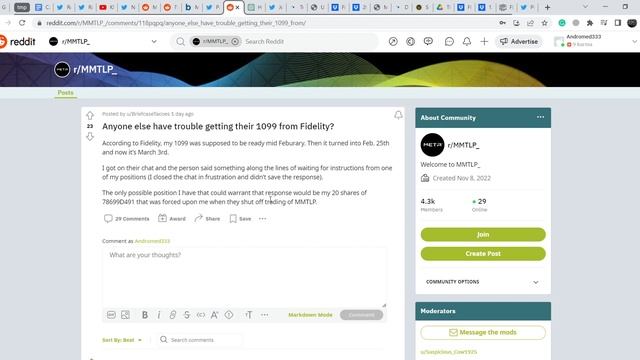
Task: Open browser profile avatar
Action: click(632, 23)
